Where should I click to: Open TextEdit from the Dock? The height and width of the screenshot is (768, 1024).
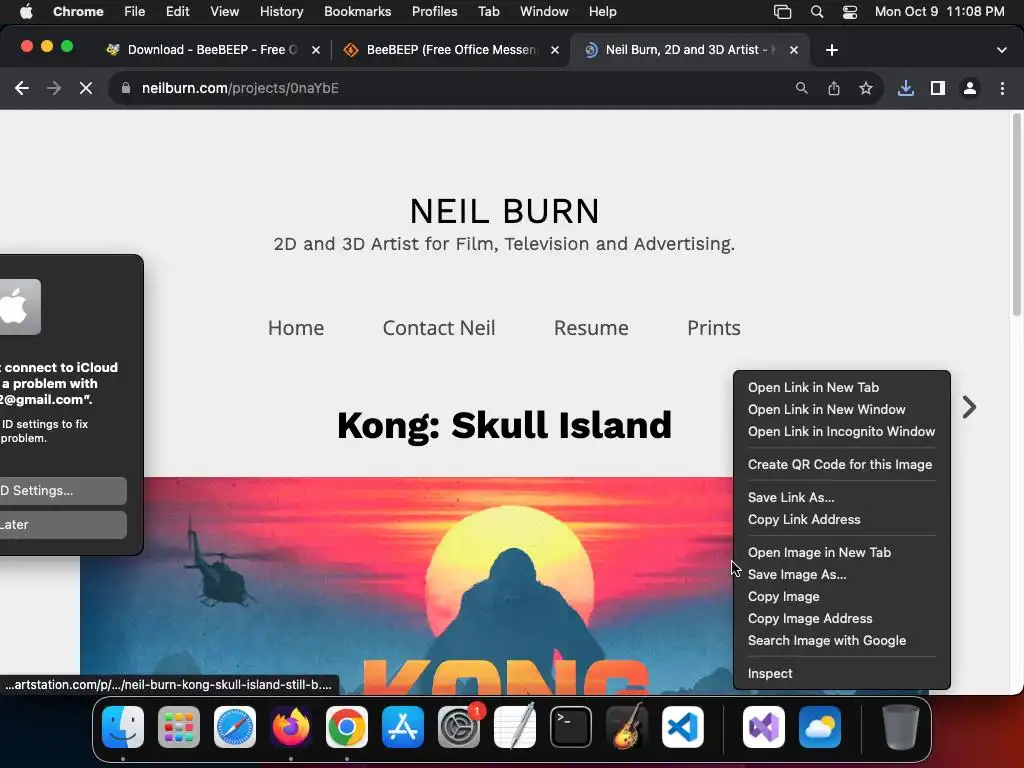515,727
